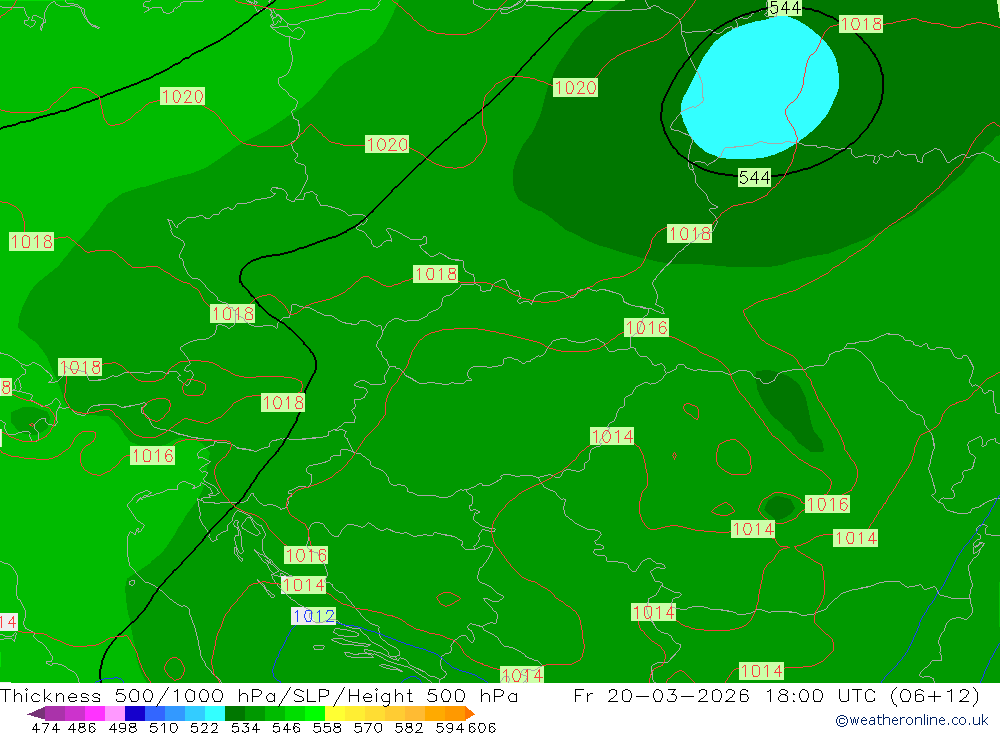Click the weatheronline.co.uk copyright link
This screenshot has width=1000, height=733.
[x=911, y=720]
